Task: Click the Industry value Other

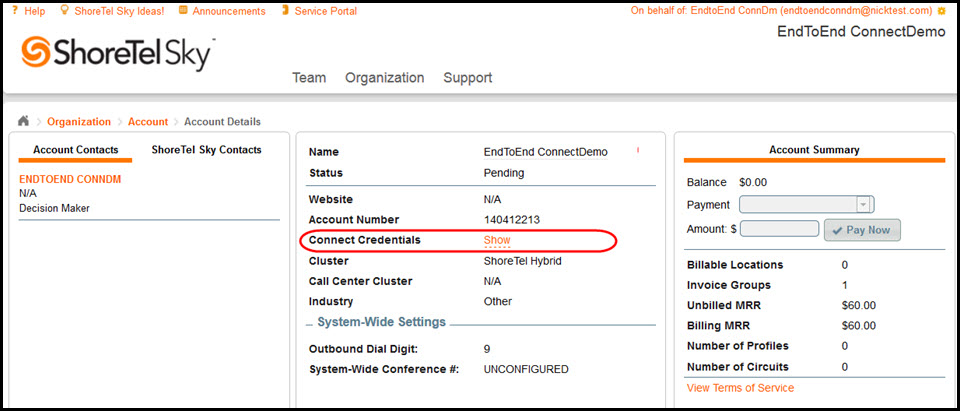Action: 498,301
